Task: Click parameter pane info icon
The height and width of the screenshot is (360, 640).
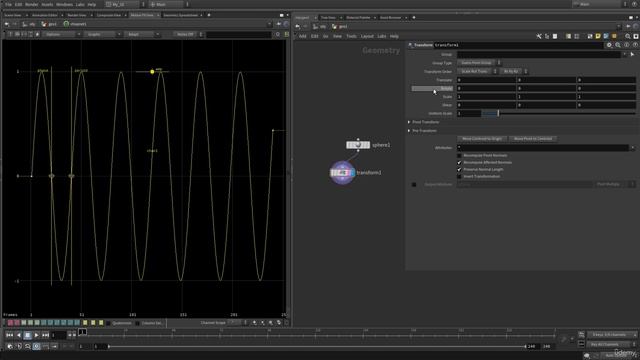Action: [x=627, y=45]
